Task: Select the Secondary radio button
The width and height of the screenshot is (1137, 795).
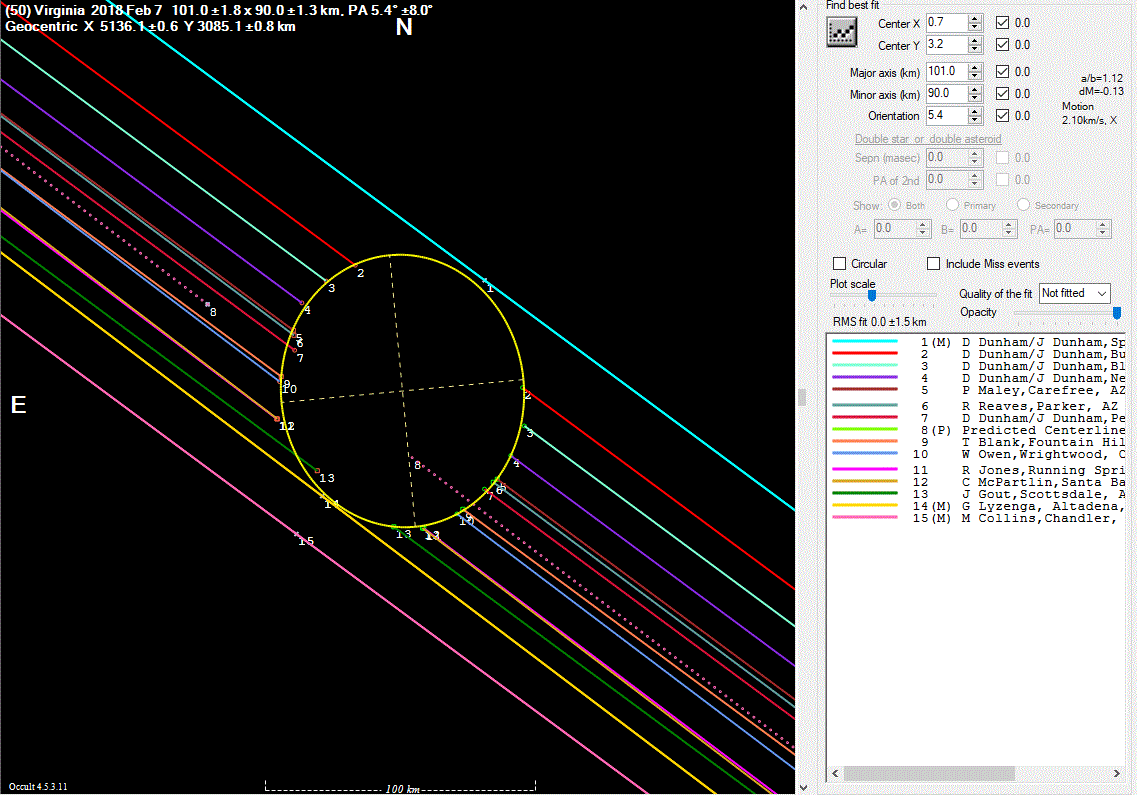Action: [x=1023, y=205]
